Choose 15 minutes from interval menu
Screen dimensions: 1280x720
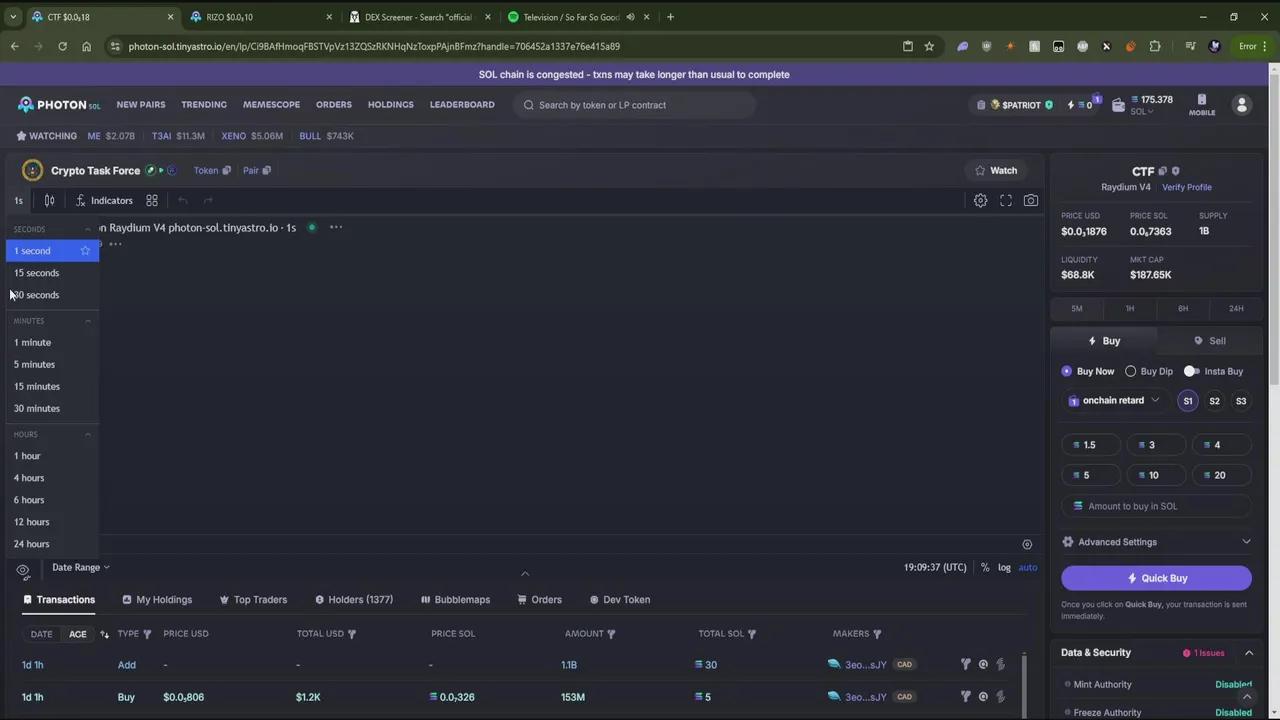pyautogui.click(x=37, y=386)
